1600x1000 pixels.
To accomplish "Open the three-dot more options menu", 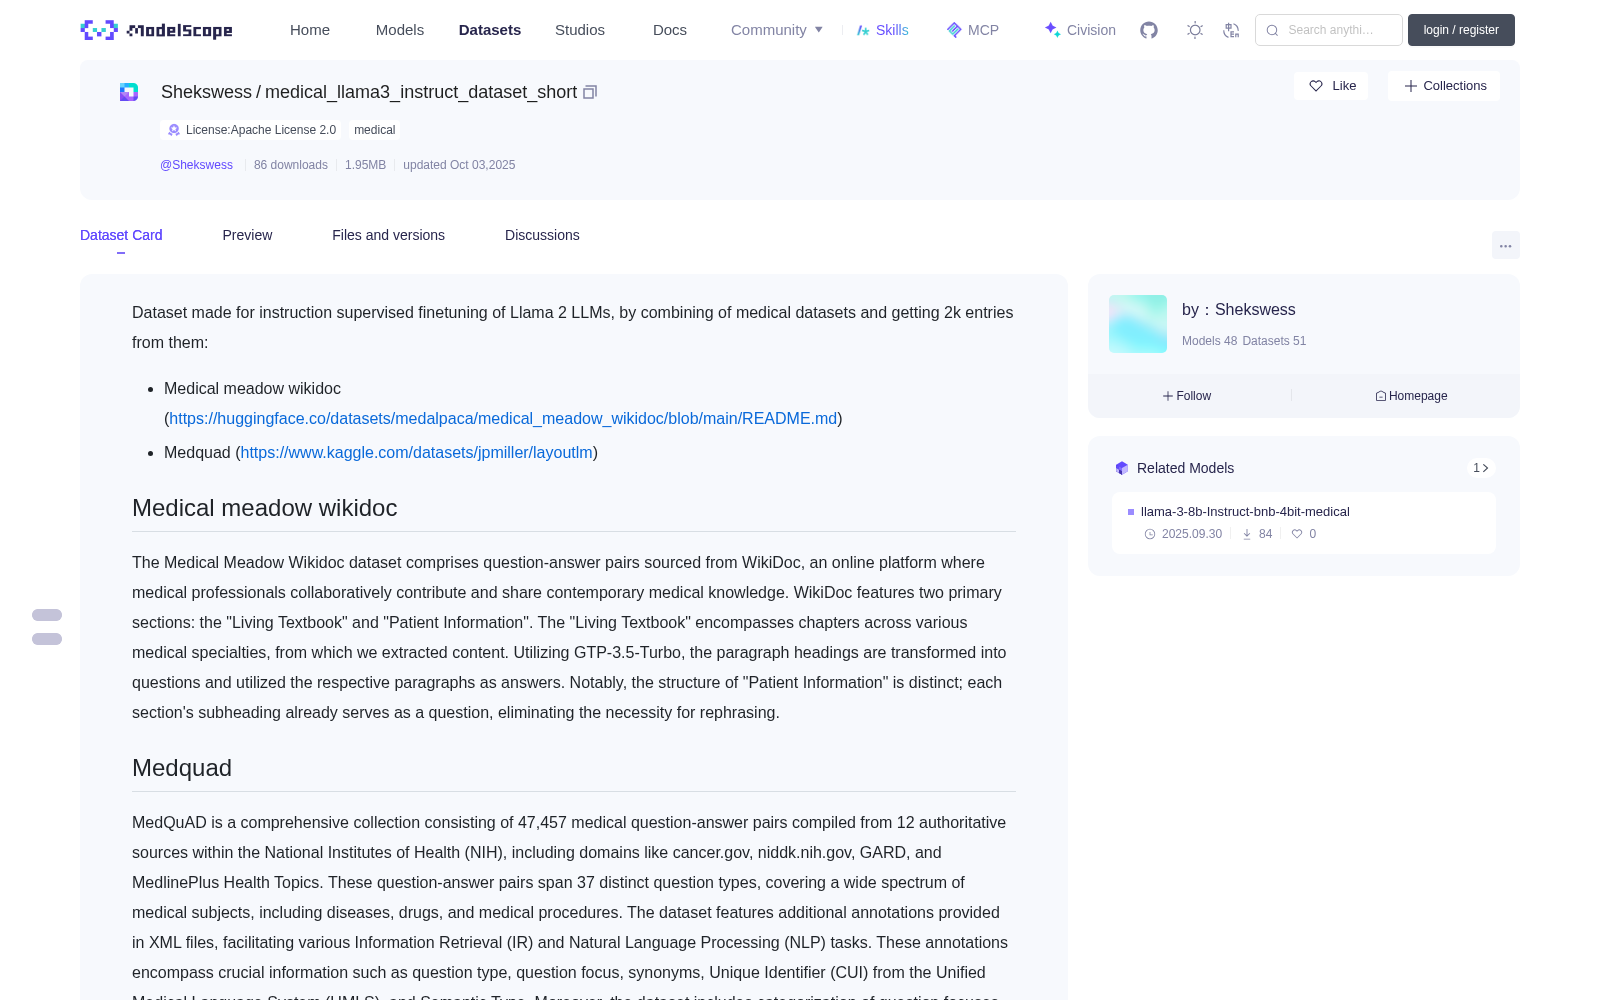I will (1506, 245).
